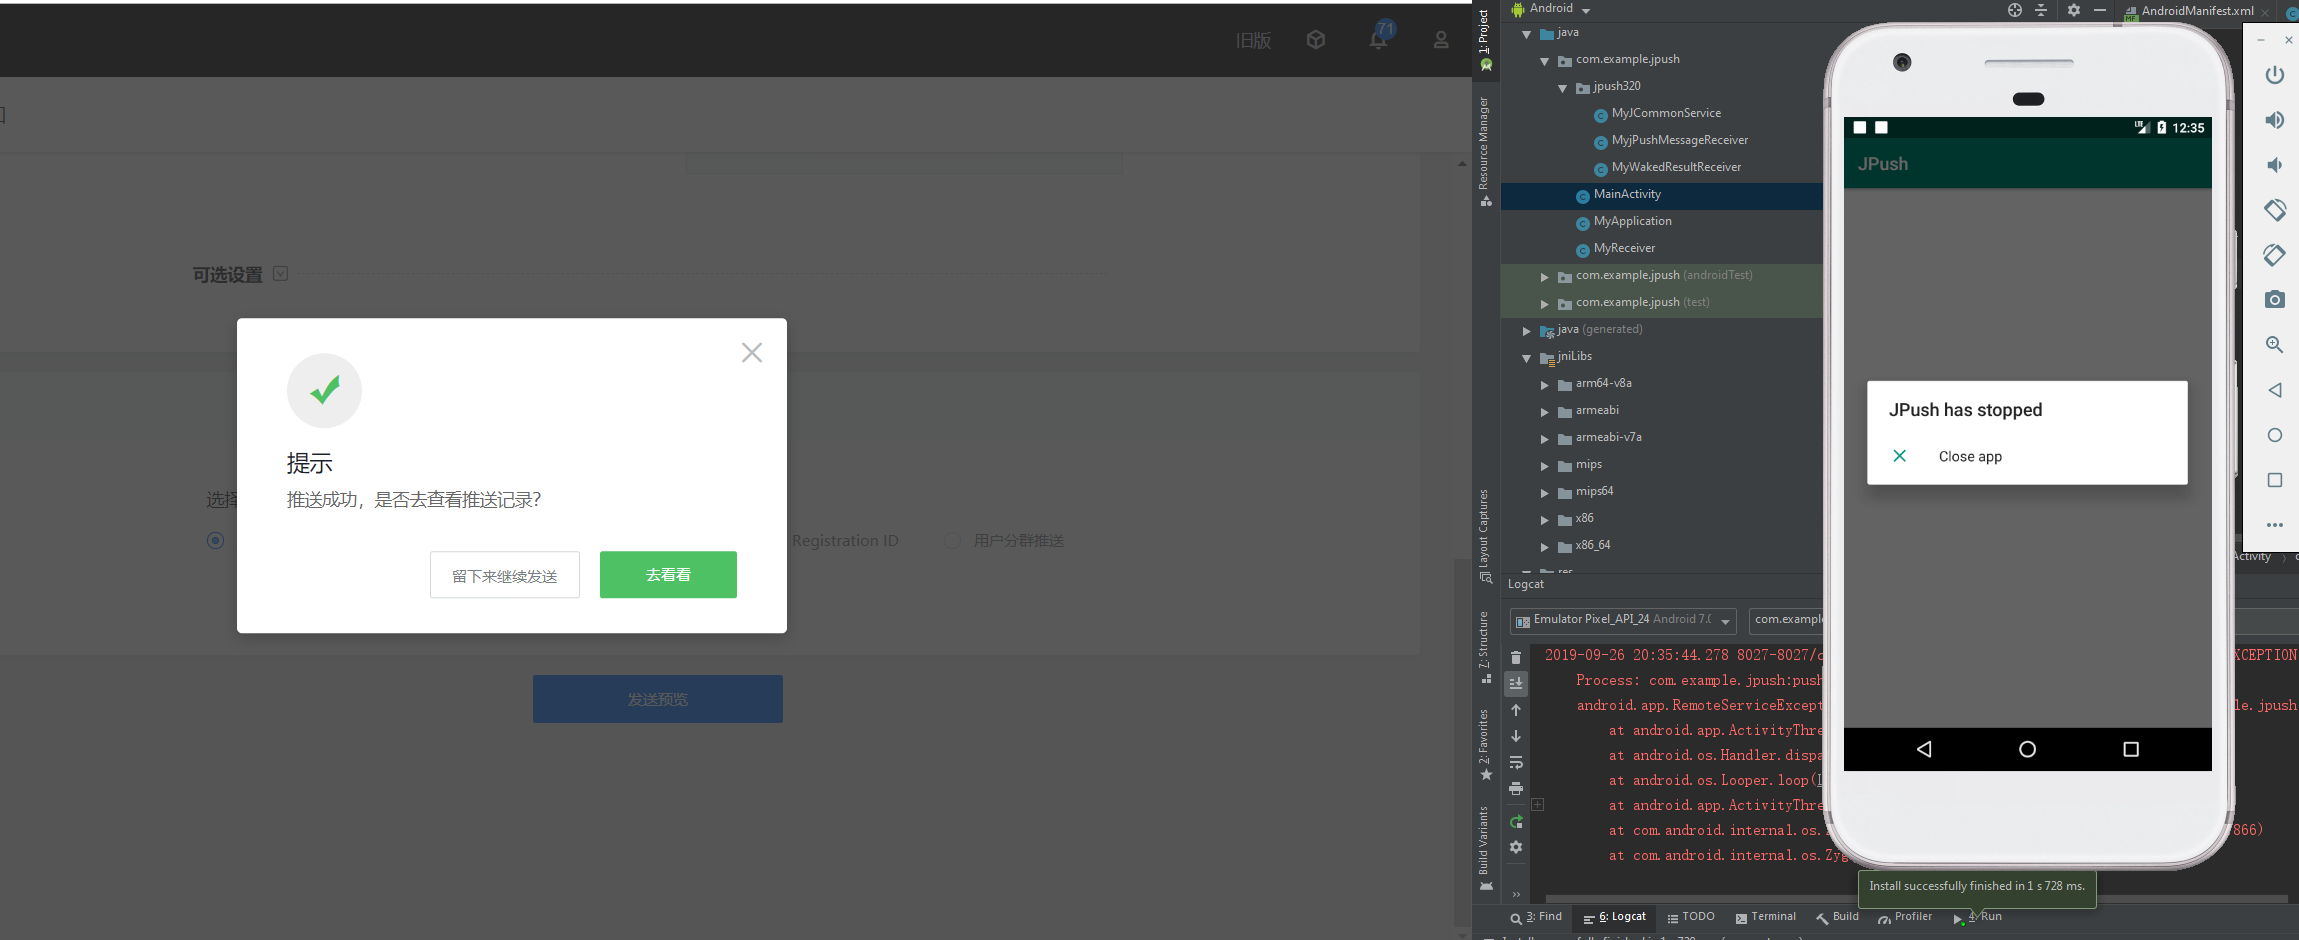Click the cube icon in web header
The width and height of the screenshot is (2299, 940).
point(1316,40)
